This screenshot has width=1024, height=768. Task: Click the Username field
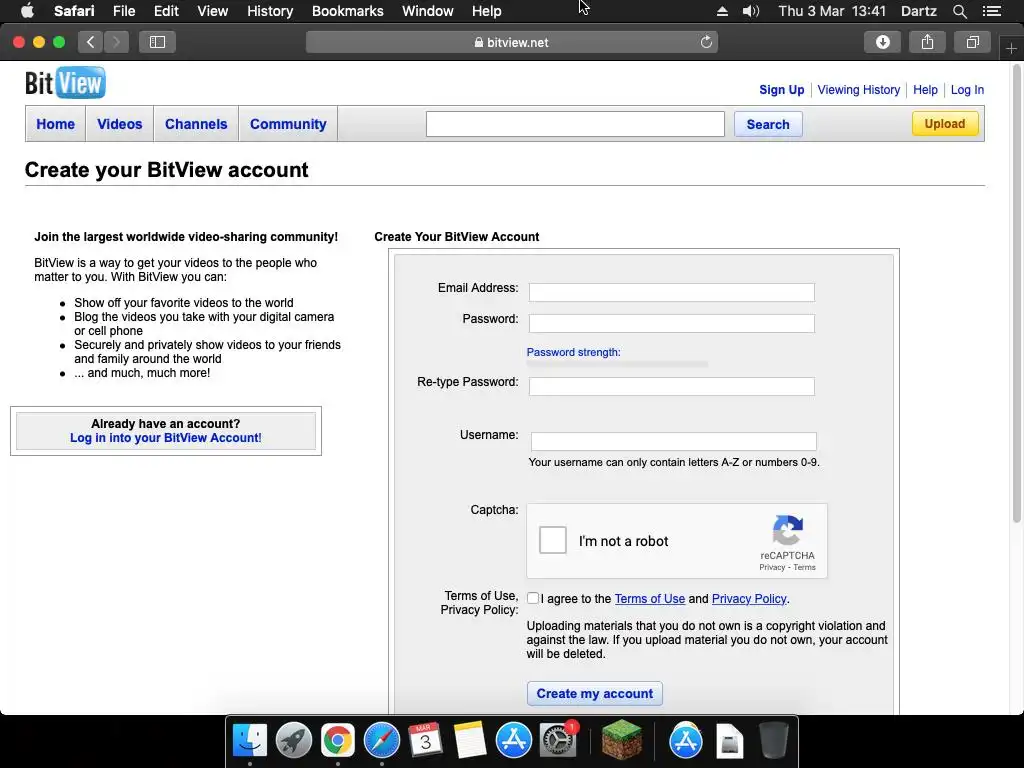coord(673,441)
